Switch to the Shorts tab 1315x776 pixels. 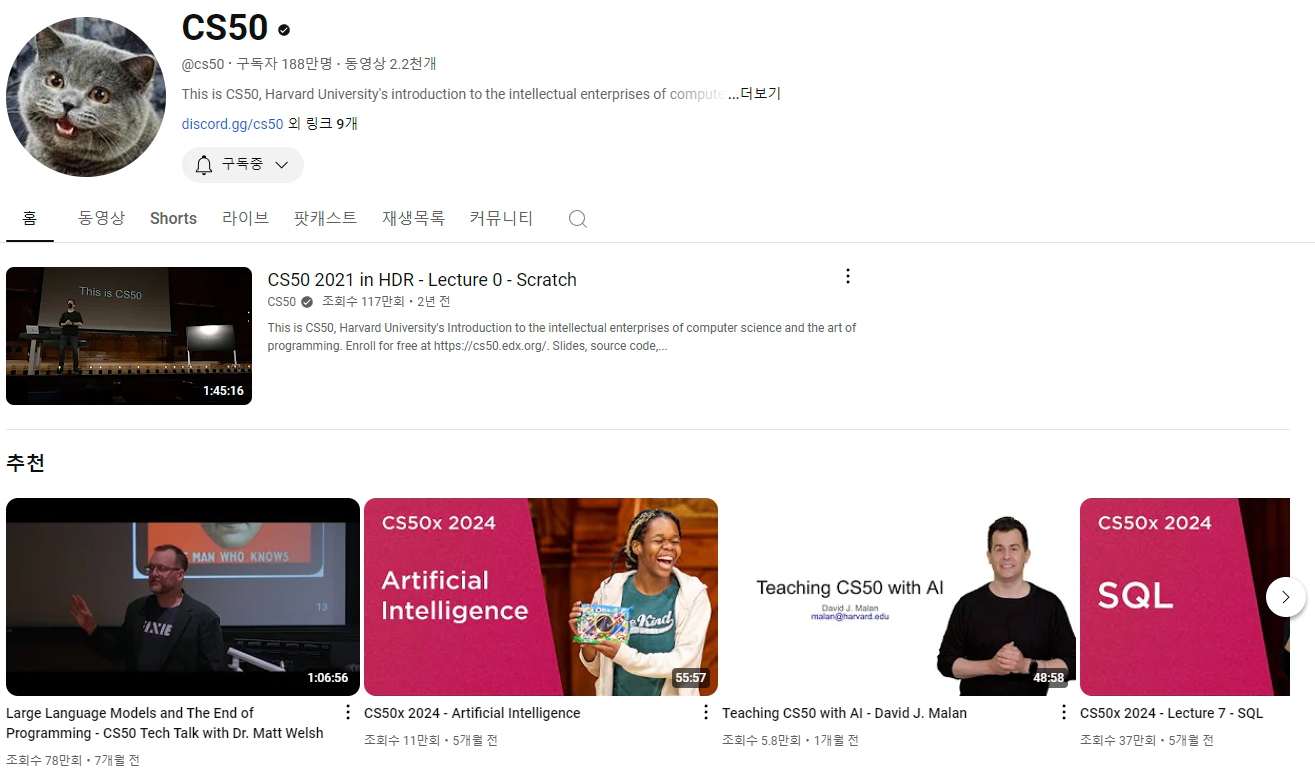click(x=173, y=218)
